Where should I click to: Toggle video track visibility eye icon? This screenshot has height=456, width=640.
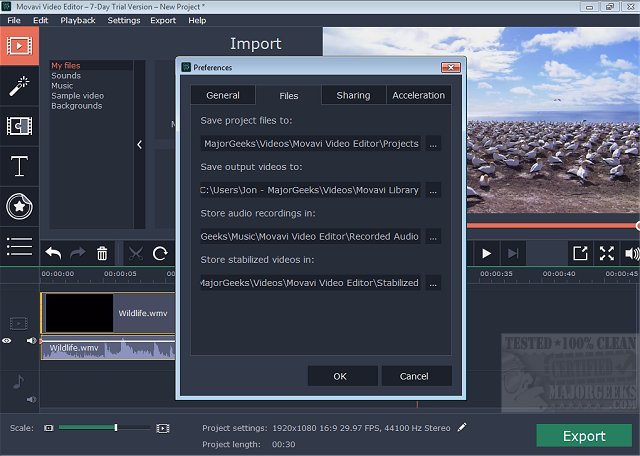[7, 341]
